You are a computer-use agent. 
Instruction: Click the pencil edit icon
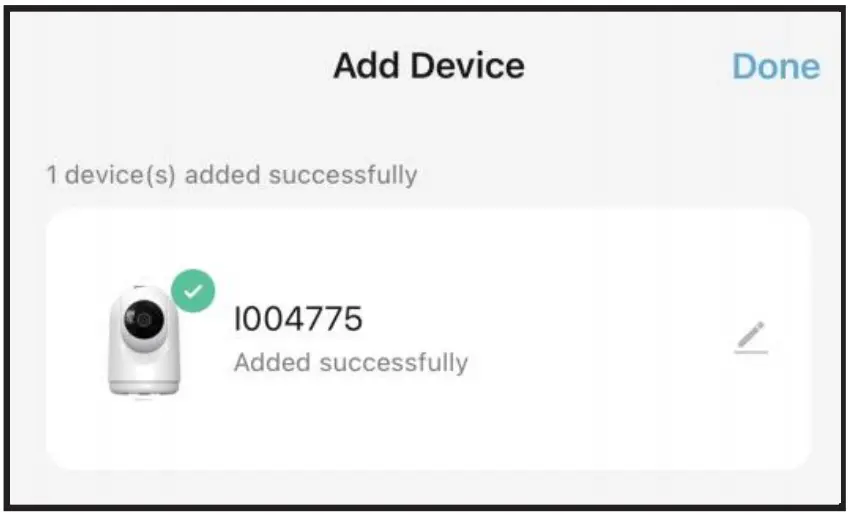pyautogui.click(x=750, y=338)
